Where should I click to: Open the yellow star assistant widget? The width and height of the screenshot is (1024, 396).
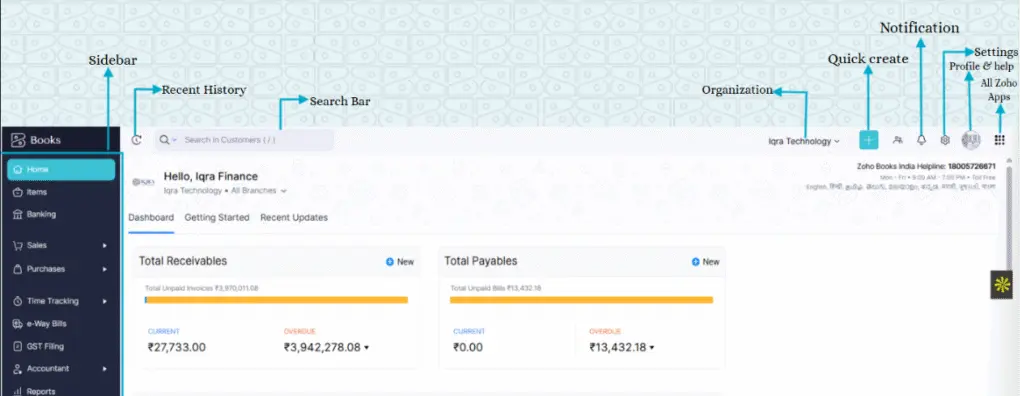pyautogui.click(x=1001, y=285)
